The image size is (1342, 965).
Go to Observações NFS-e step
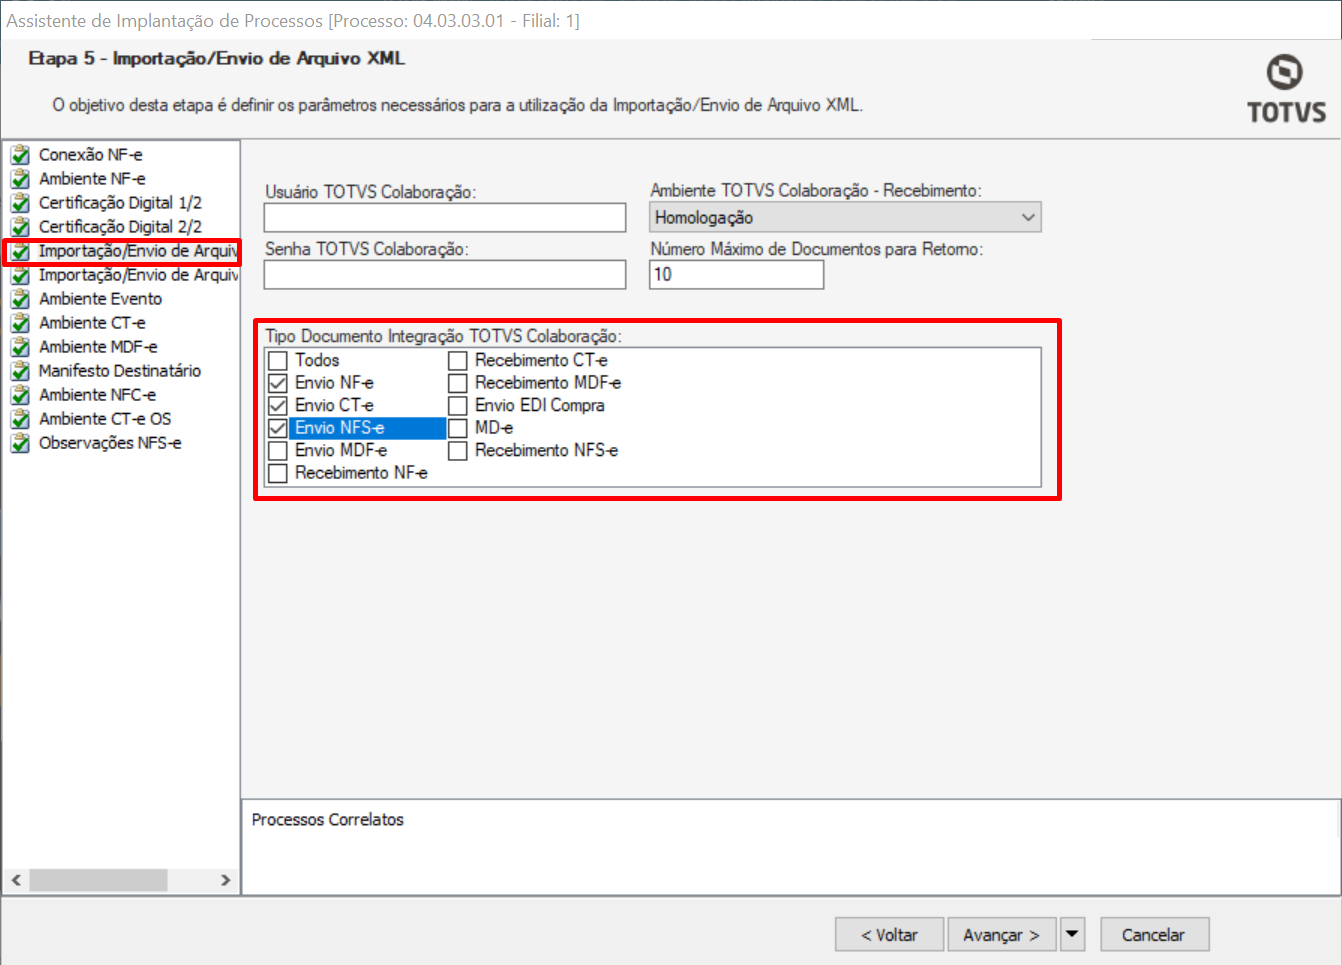(x=110, y=443)
